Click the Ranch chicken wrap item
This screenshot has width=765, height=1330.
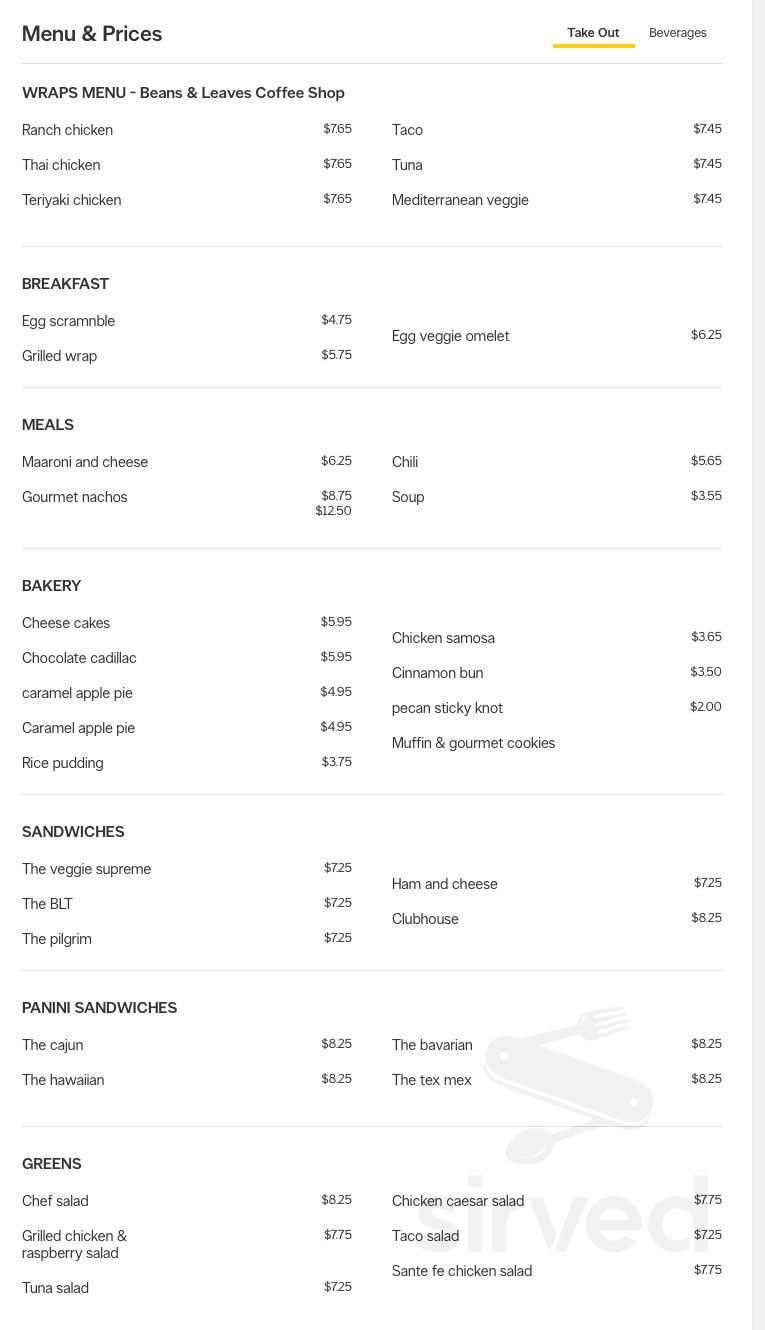pyautogui.click(x=67, y=130)
